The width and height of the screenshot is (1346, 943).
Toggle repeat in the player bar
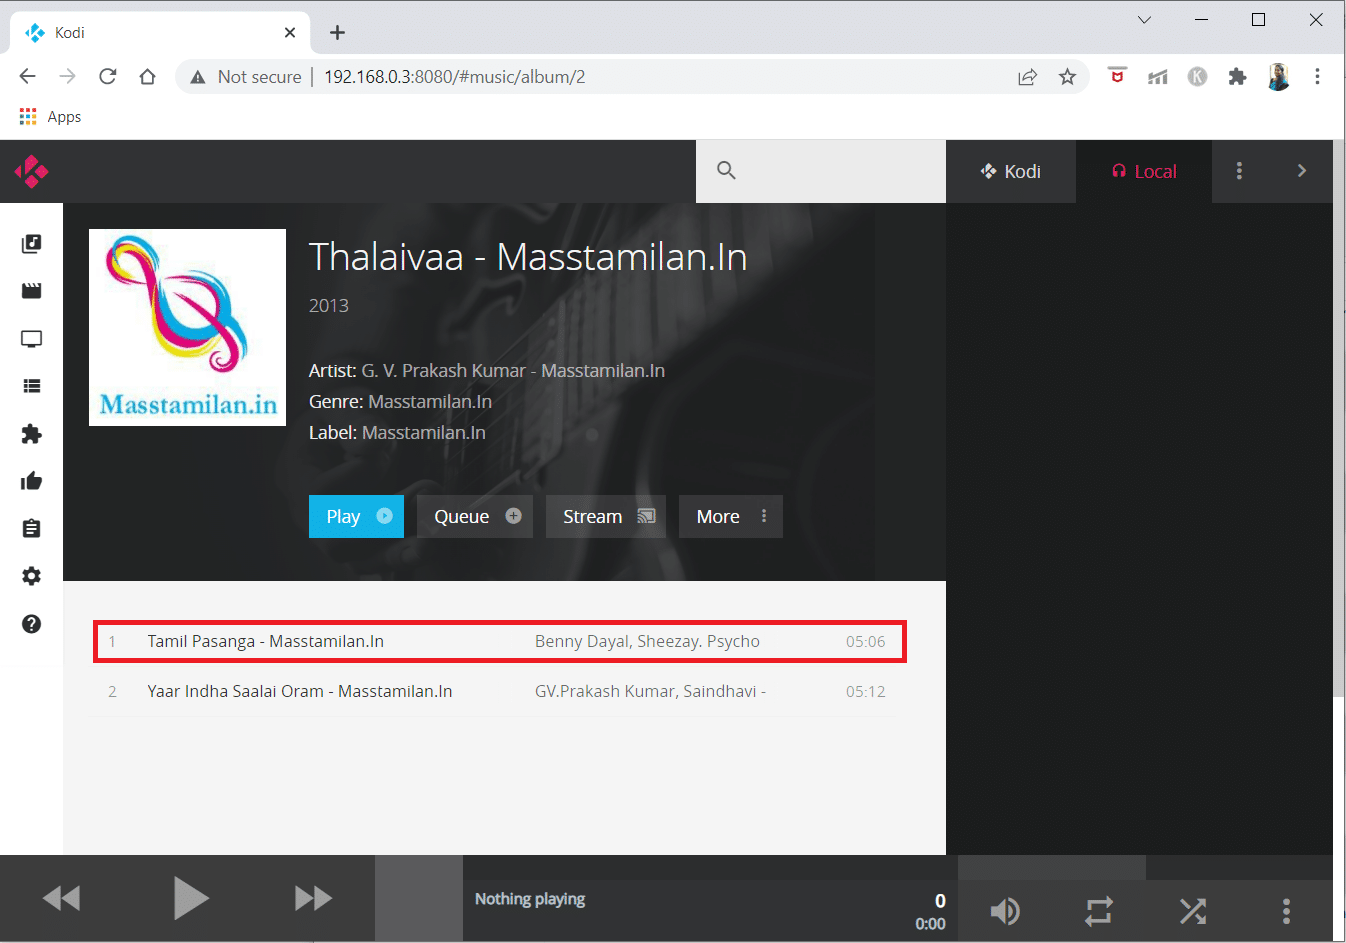[x=1099, y=910]
